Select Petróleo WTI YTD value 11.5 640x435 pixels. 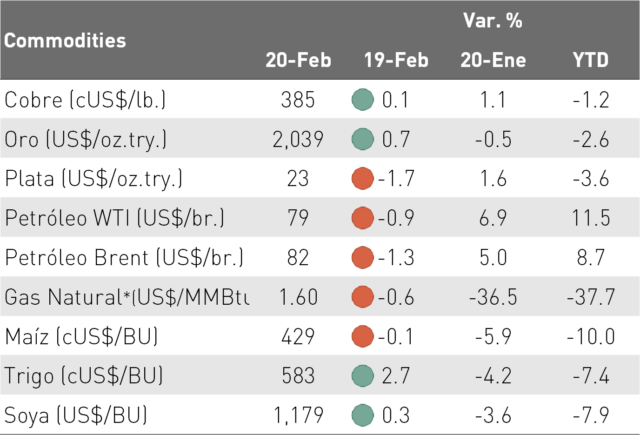pos(591,218)
